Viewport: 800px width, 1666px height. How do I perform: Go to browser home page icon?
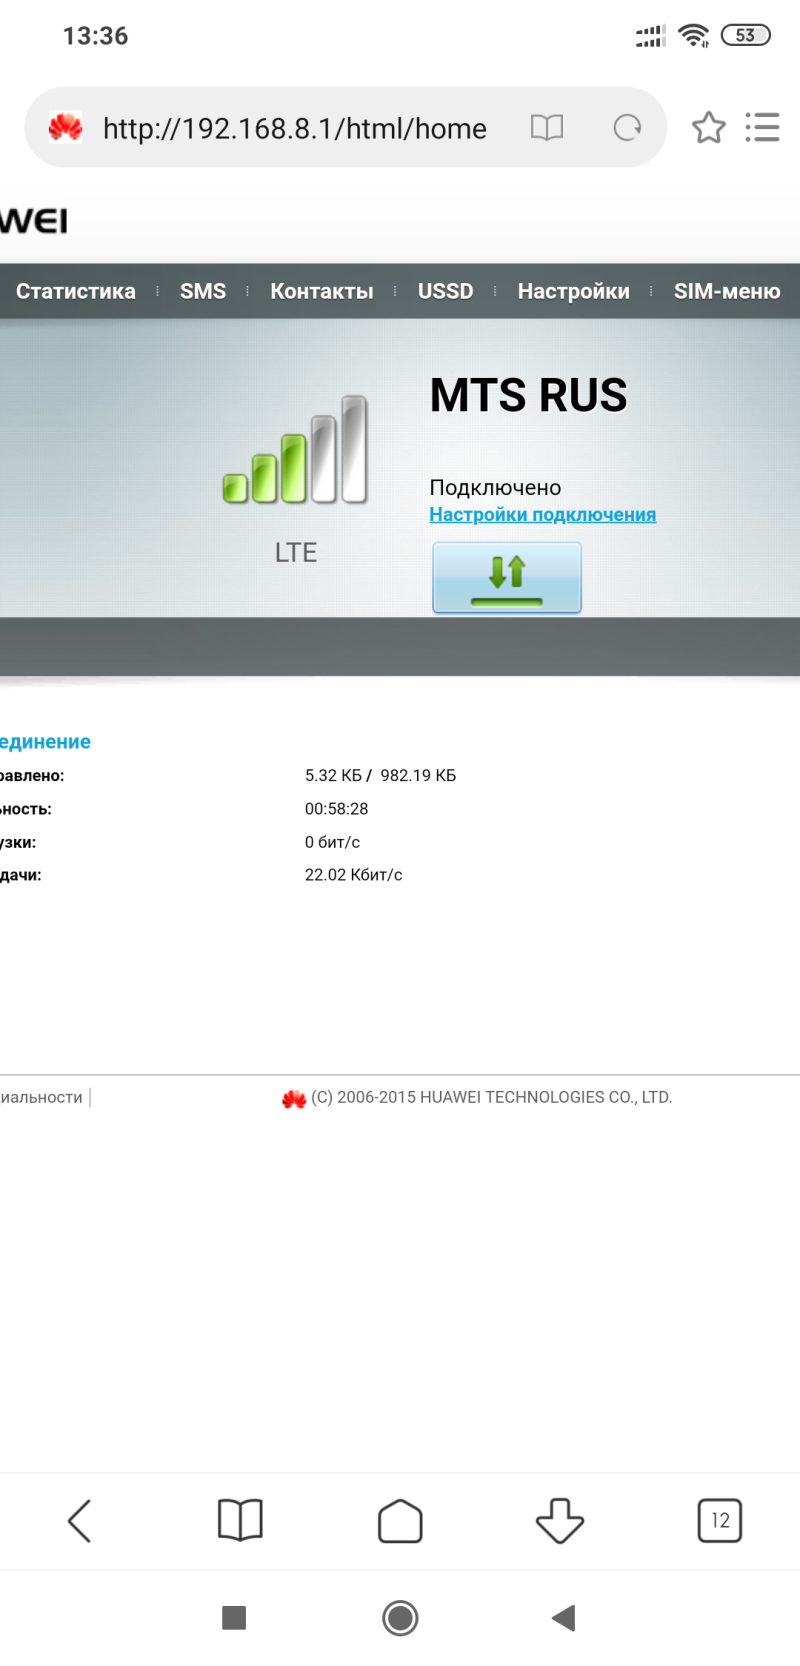pyautogui.click(x=400, y=1521)
